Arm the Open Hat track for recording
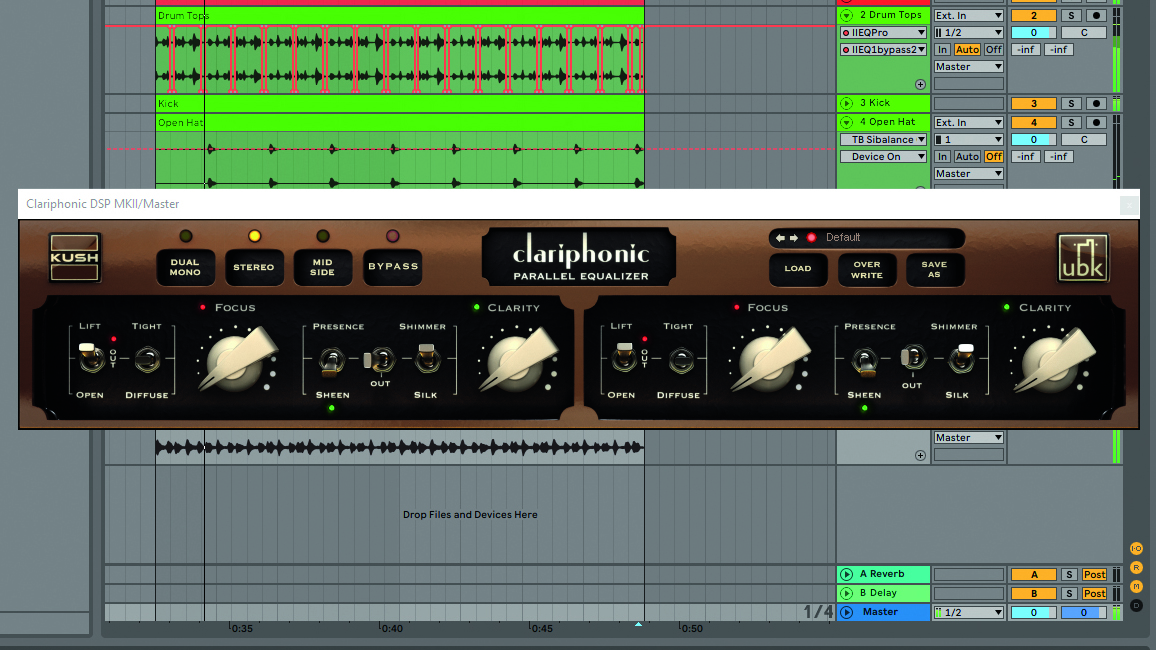1156x650 pixels. coord(1096,122)
